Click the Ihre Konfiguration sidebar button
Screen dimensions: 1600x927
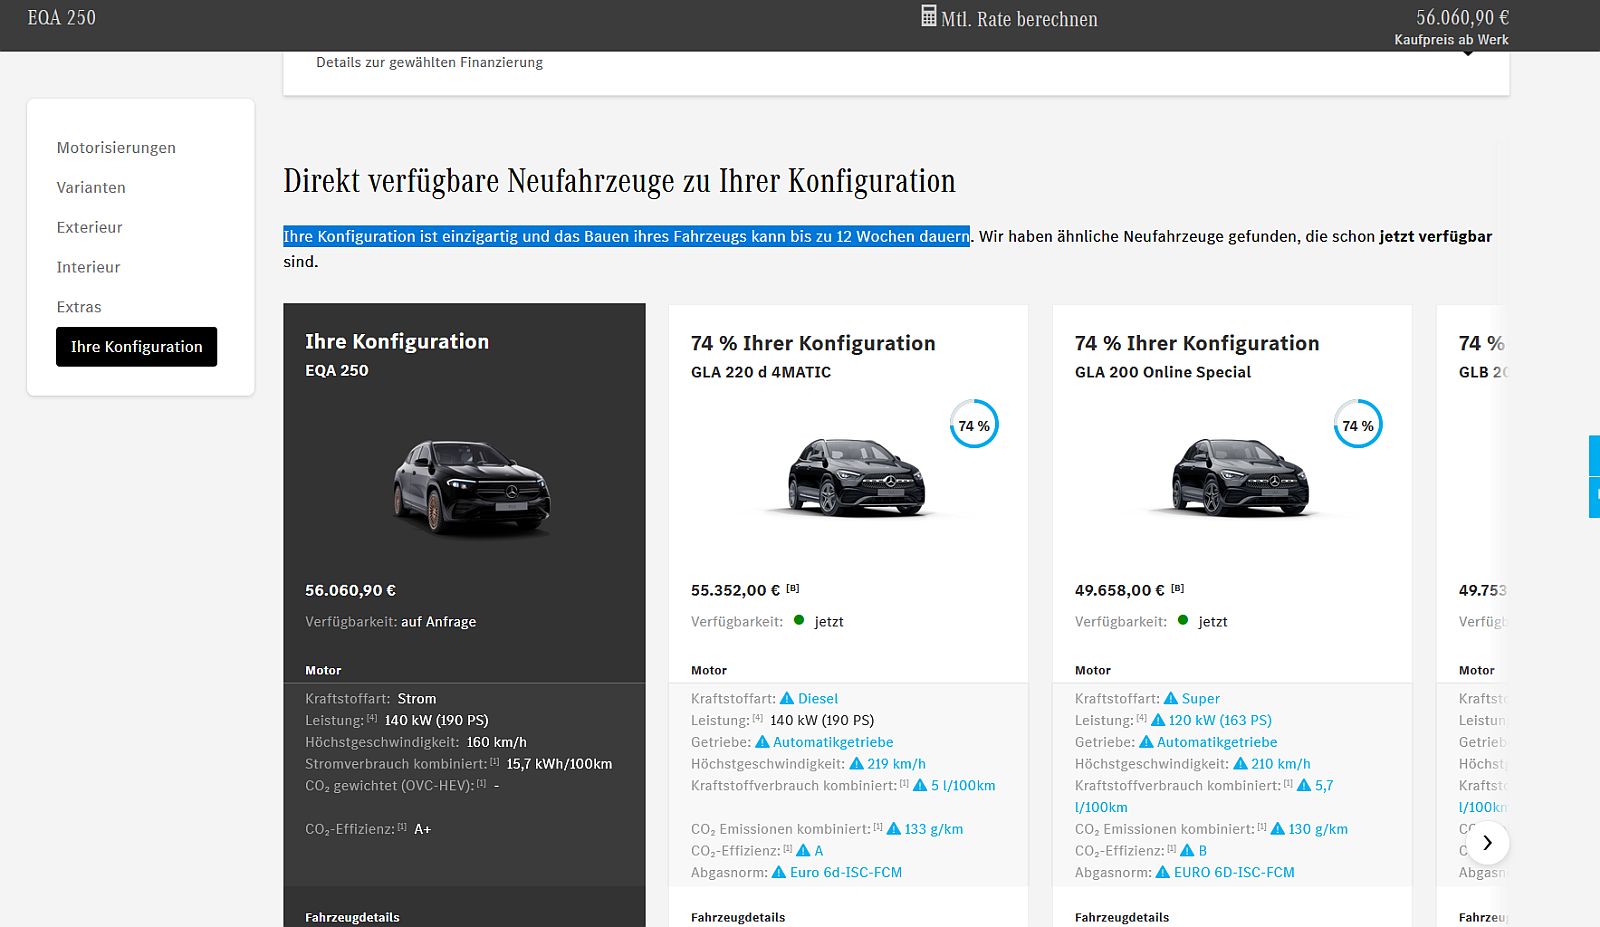[136, 347]
